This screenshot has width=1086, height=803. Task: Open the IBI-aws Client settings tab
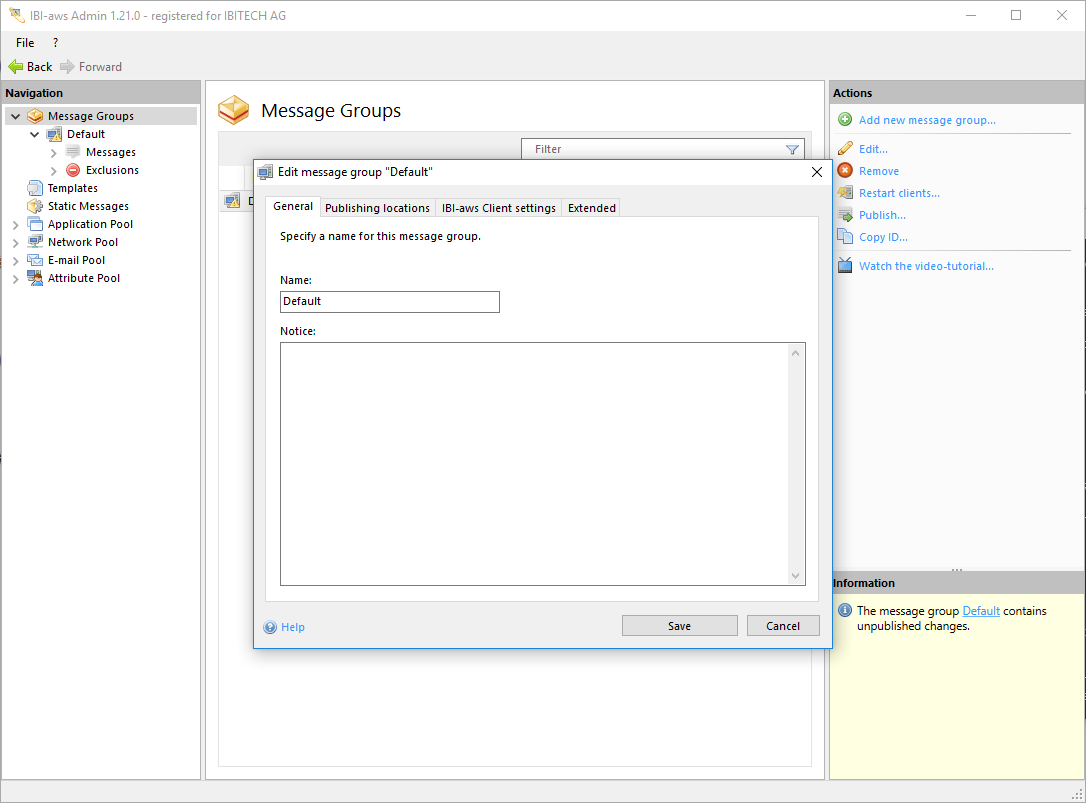pyautogui.click(x=498, y=208)
